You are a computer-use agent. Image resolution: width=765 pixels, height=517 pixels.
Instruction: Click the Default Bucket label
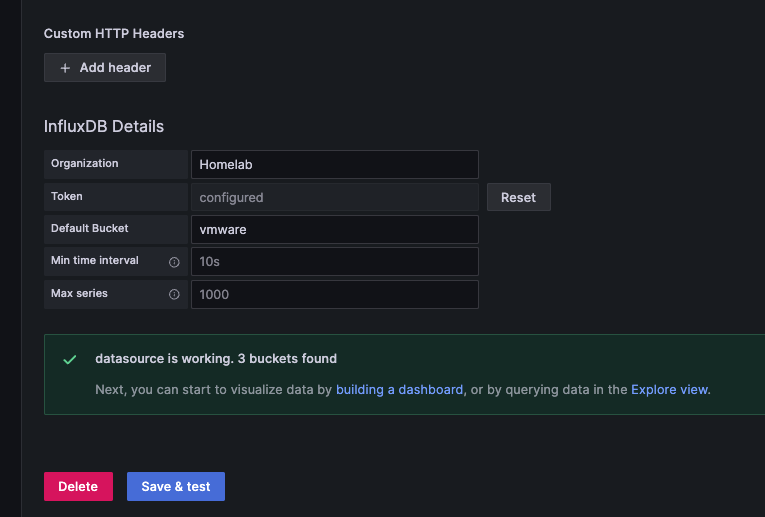coord(90,228)
